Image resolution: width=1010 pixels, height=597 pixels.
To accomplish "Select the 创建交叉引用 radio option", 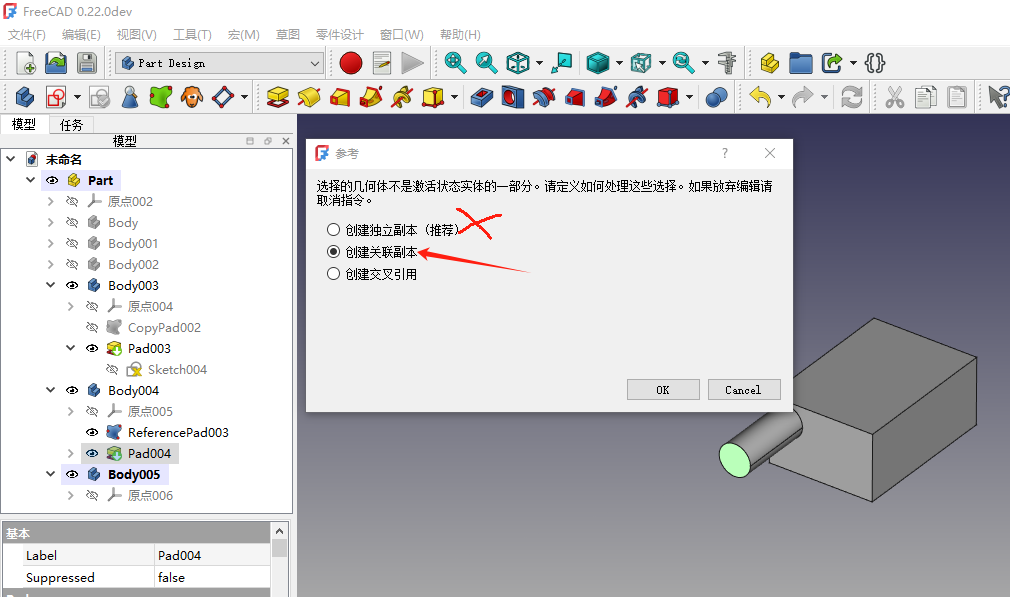I will 334,274.
